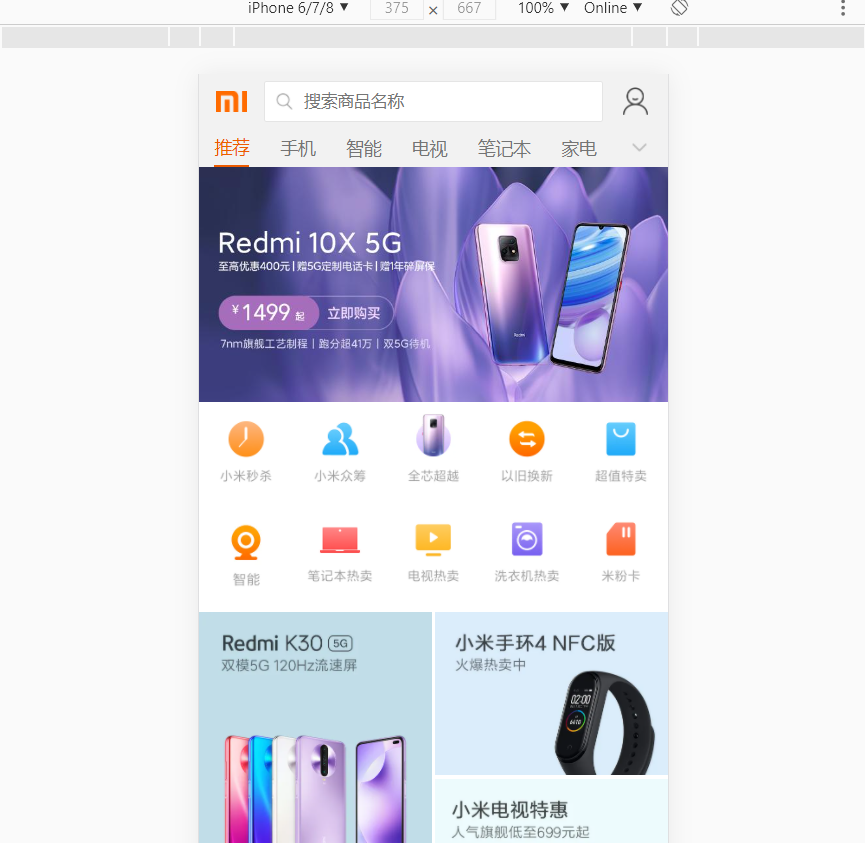Open 全芯超越 phone icon
Viewport: 865px width, 843px height.
tap(433, 435)
